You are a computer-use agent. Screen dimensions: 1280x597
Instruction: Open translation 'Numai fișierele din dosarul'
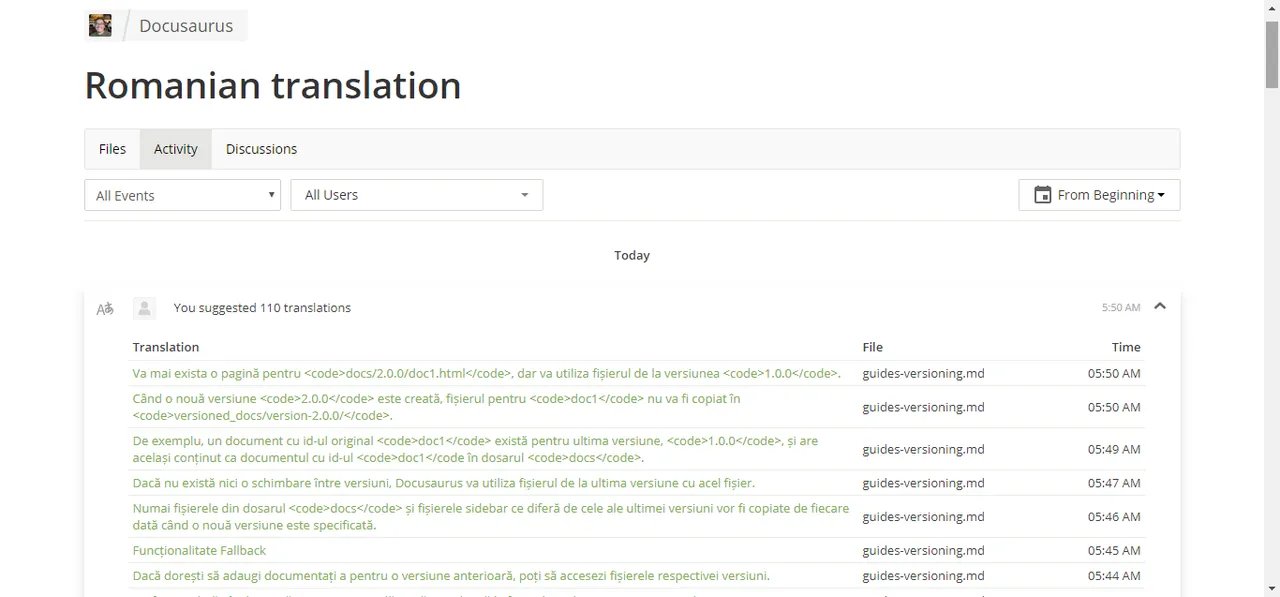pos(490,517)
